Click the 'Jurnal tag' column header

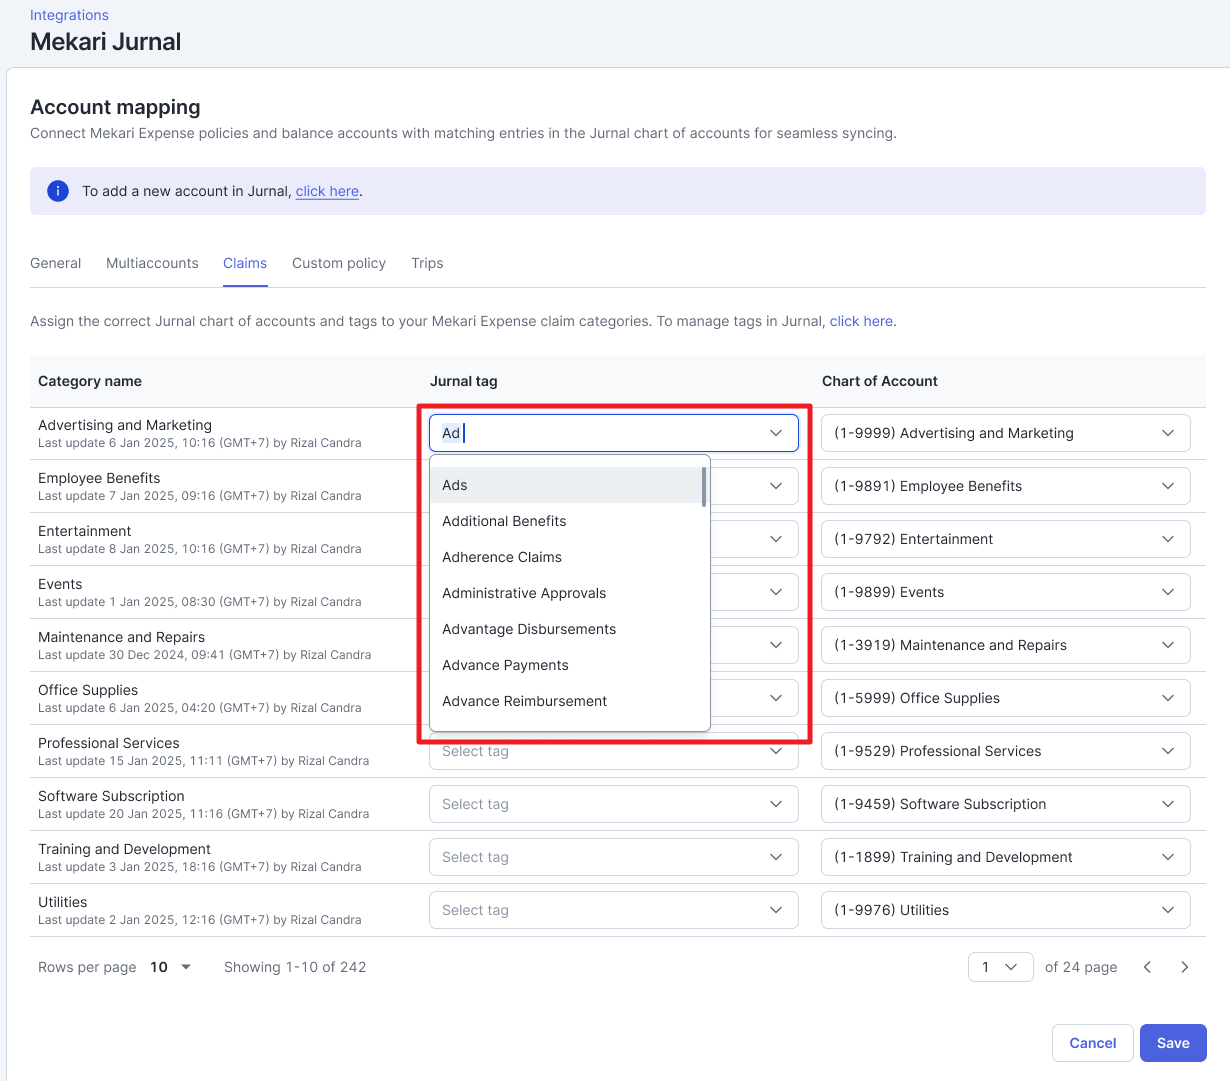tap(464, 381)
